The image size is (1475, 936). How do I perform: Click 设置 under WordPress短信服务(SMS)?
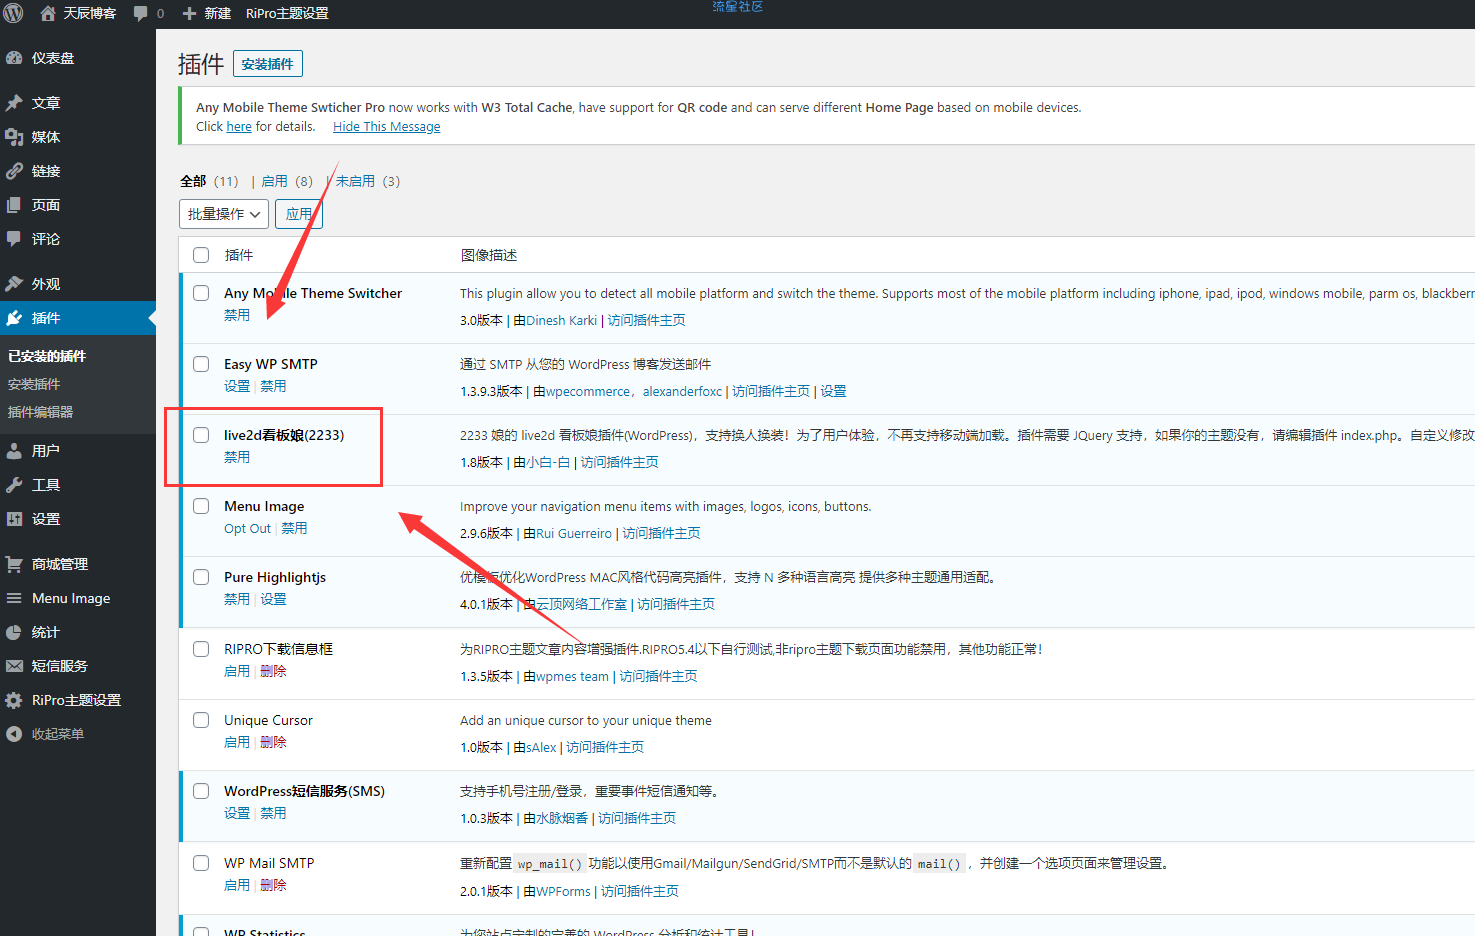click(237, 813)
